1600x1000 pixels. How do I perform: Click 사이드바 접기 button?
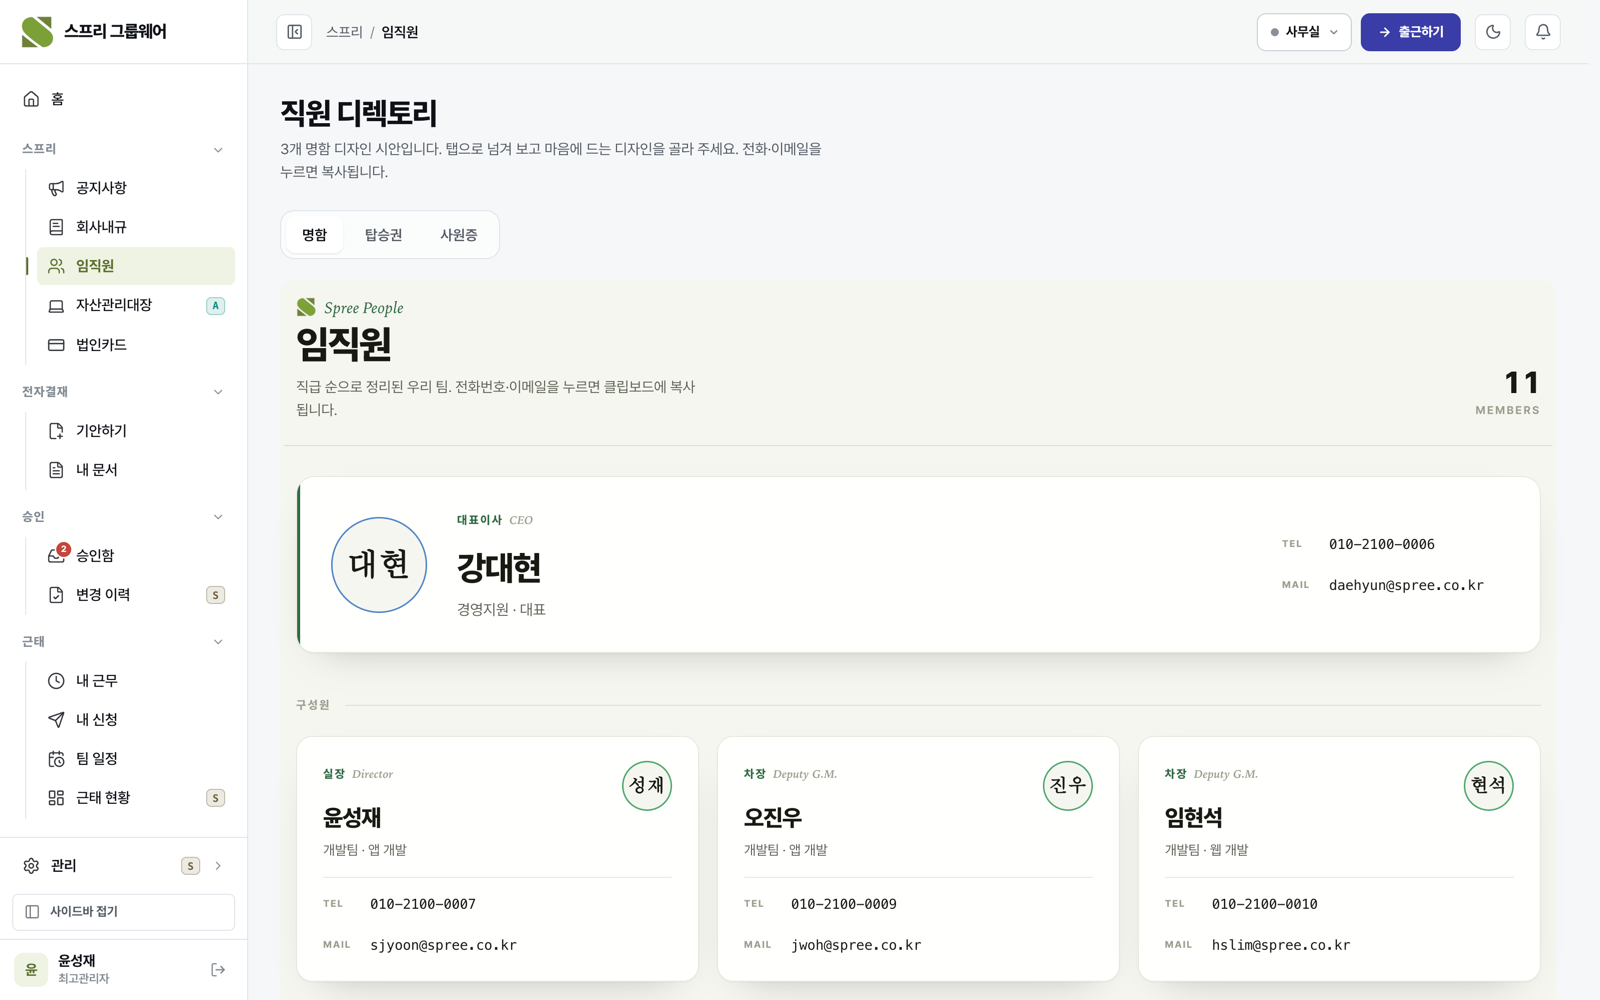(123, 912)
